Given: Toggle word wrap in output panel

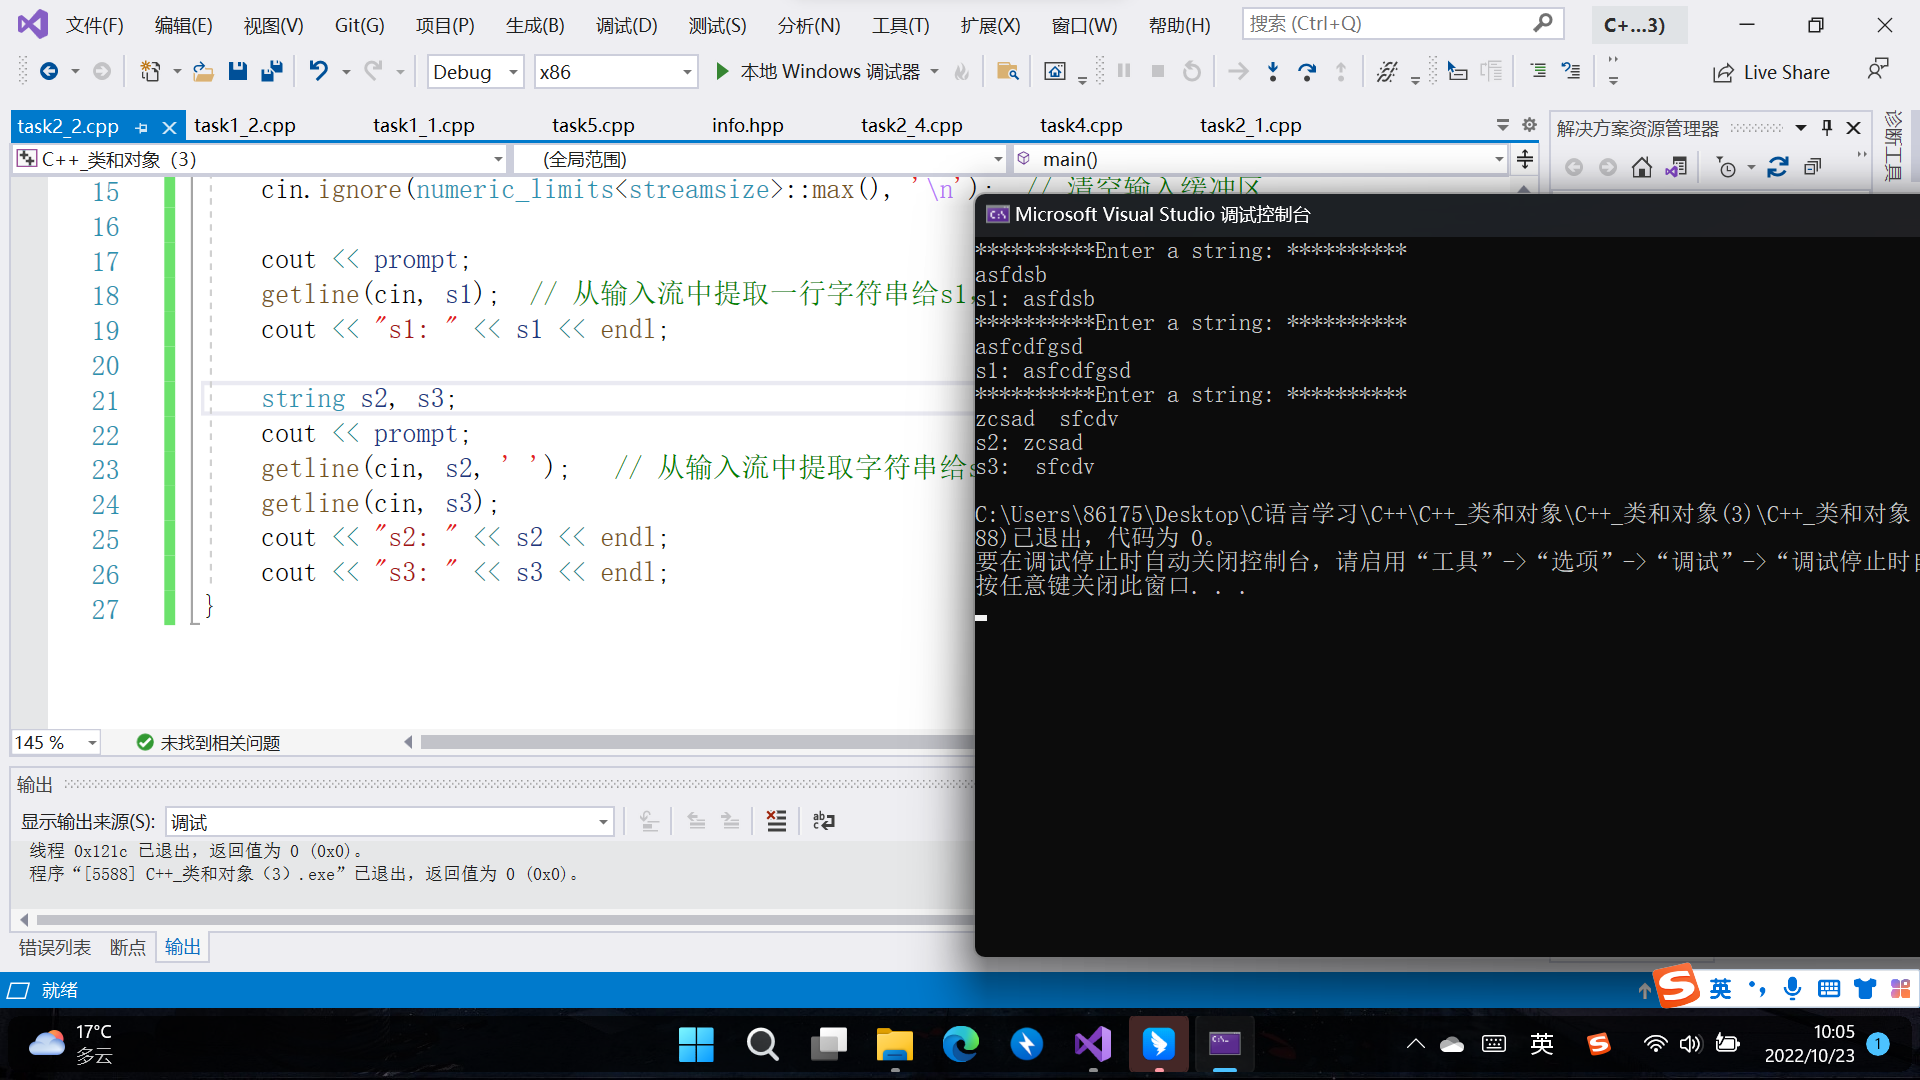Looking at the screenshot, I should (x=823, y=821).
